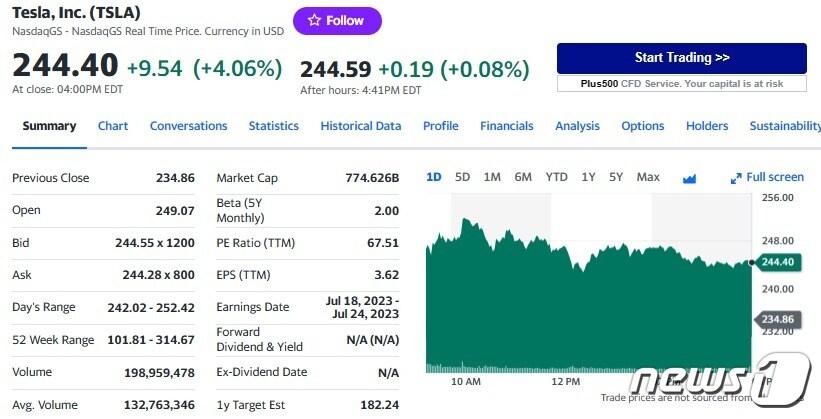Choose the 6M chart range

click(x=523, y=177)
